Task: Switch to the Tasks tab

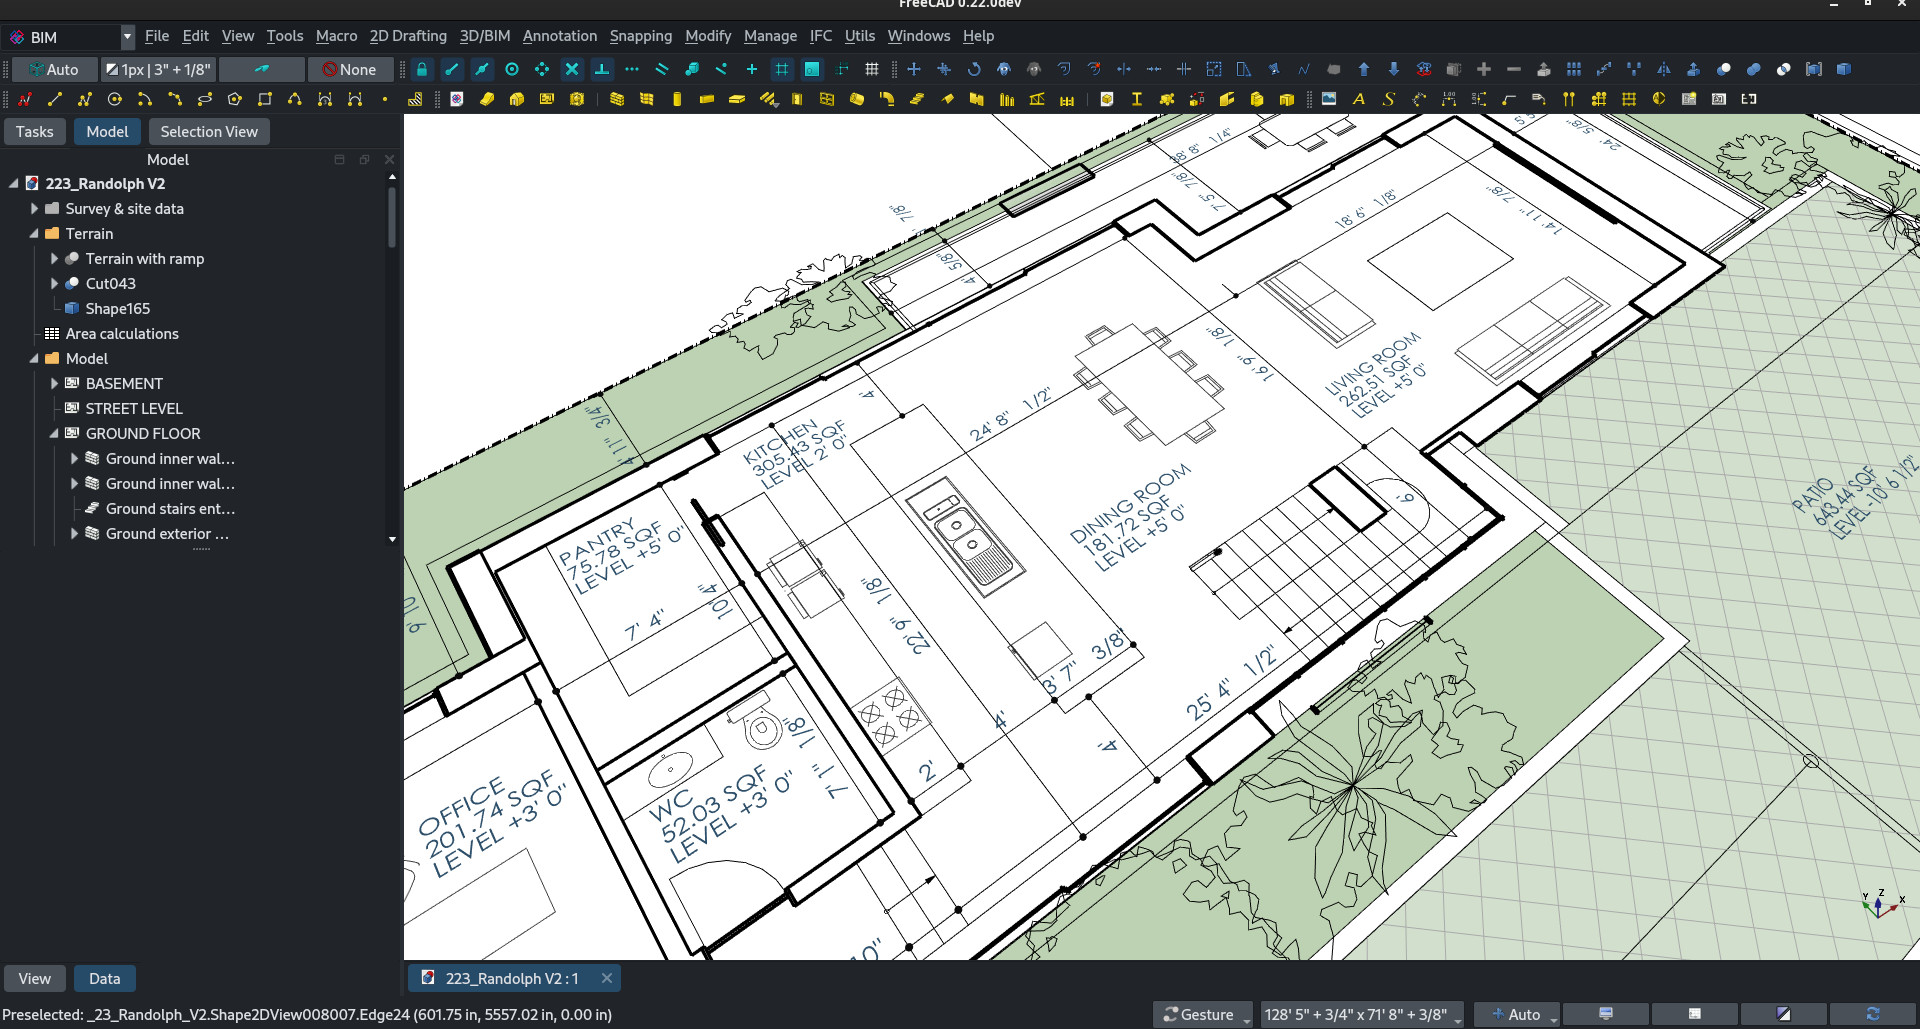Action: pyautogui.click(x=35, y=131)
